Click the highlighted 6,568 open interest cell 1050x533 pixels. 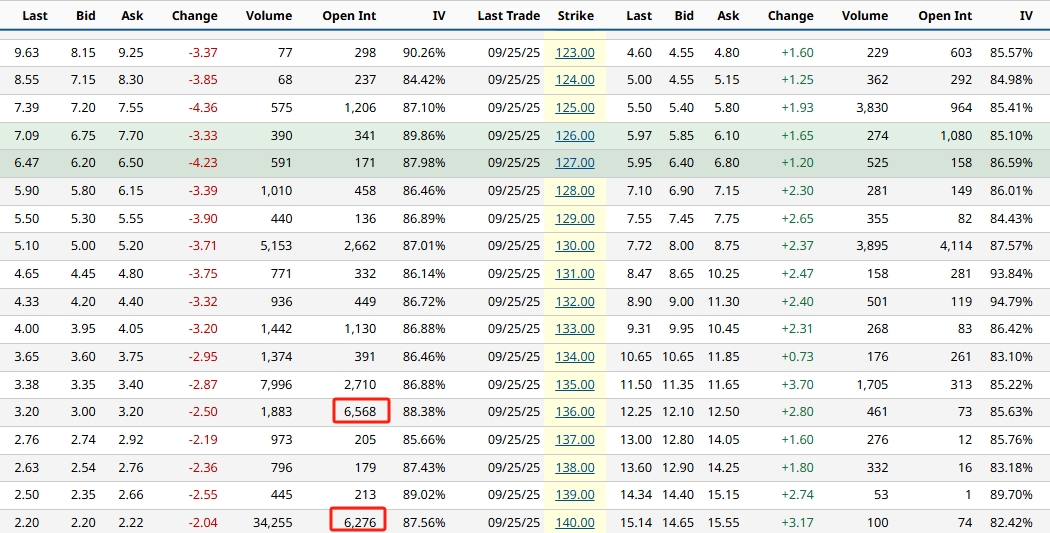pyautogui.click(x=361, y=412)
